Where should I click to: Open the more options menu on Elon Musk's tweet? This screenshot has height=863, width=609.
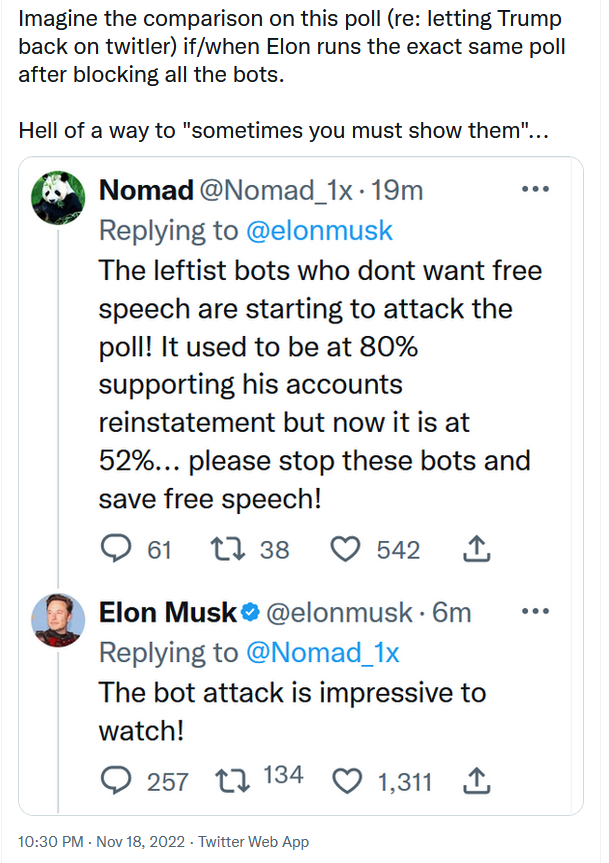coord(535,611)
